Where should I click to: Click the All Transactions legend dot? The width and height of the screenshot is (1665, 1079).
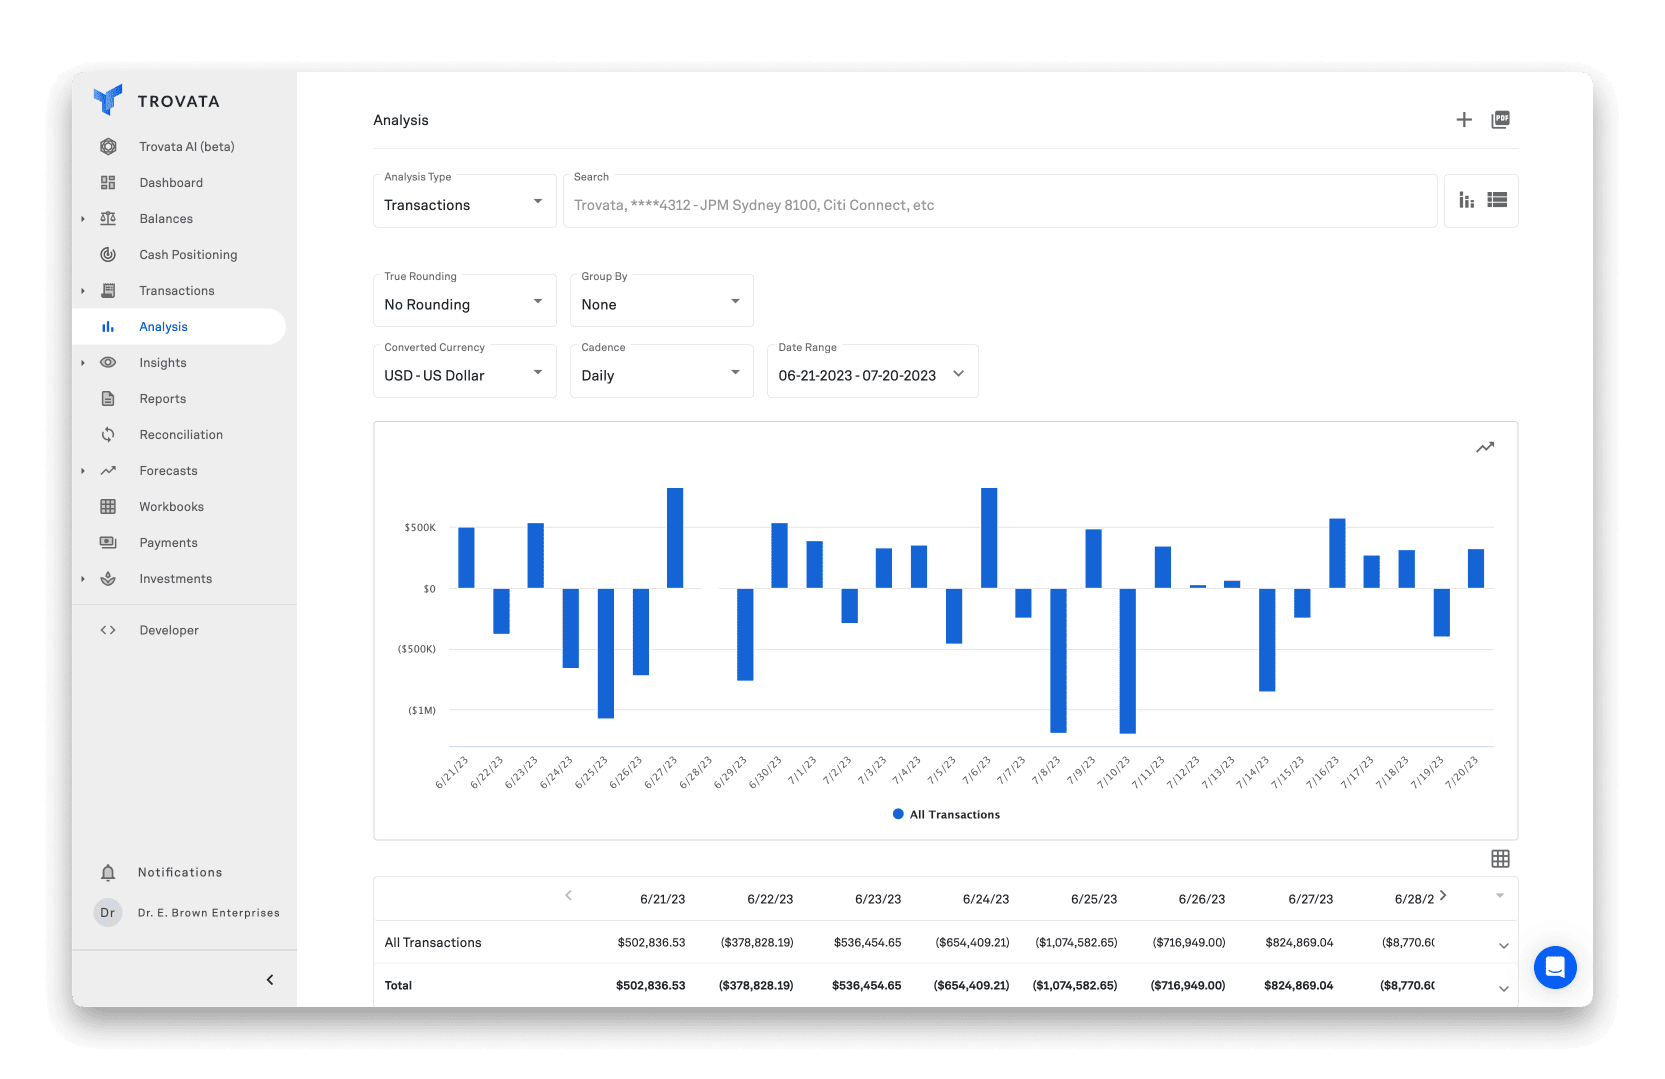click(898, 815)
